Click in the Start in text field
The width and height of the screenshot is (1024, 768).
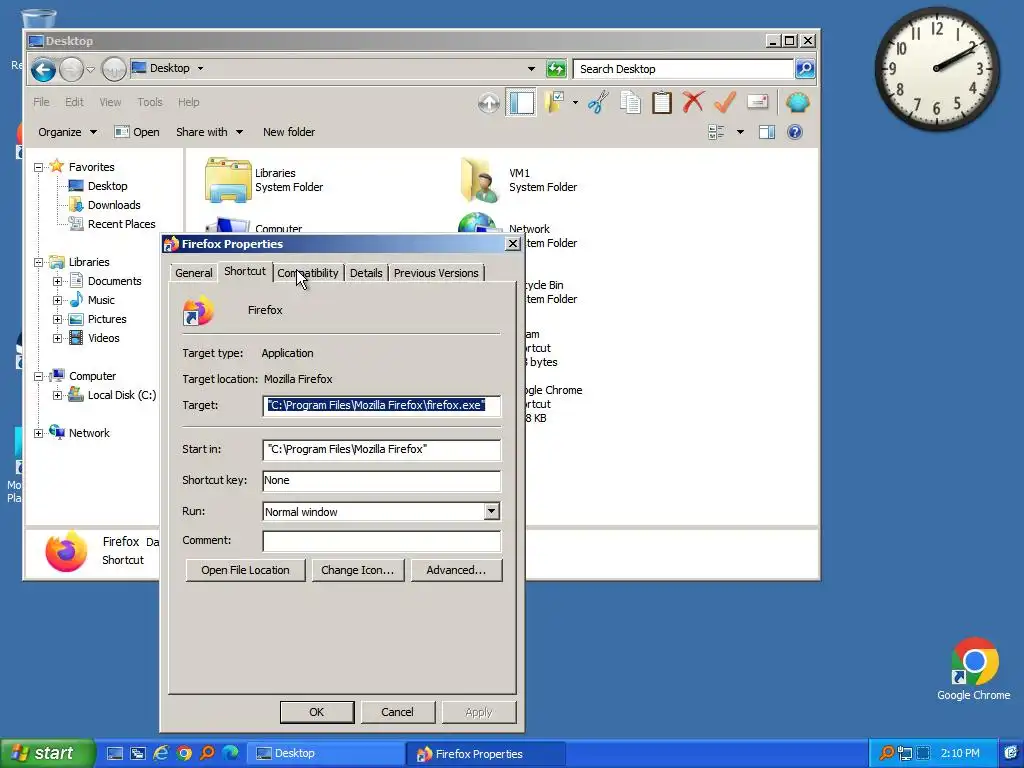pos(381,449)
